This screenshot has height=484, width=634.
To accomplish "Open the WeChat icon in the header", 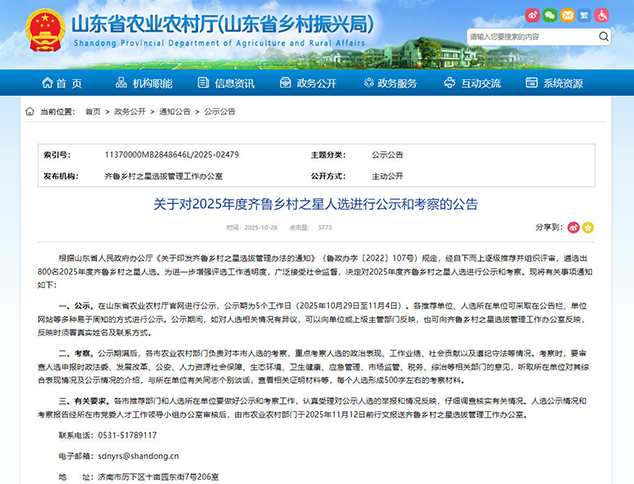I will tap(548, 16).
